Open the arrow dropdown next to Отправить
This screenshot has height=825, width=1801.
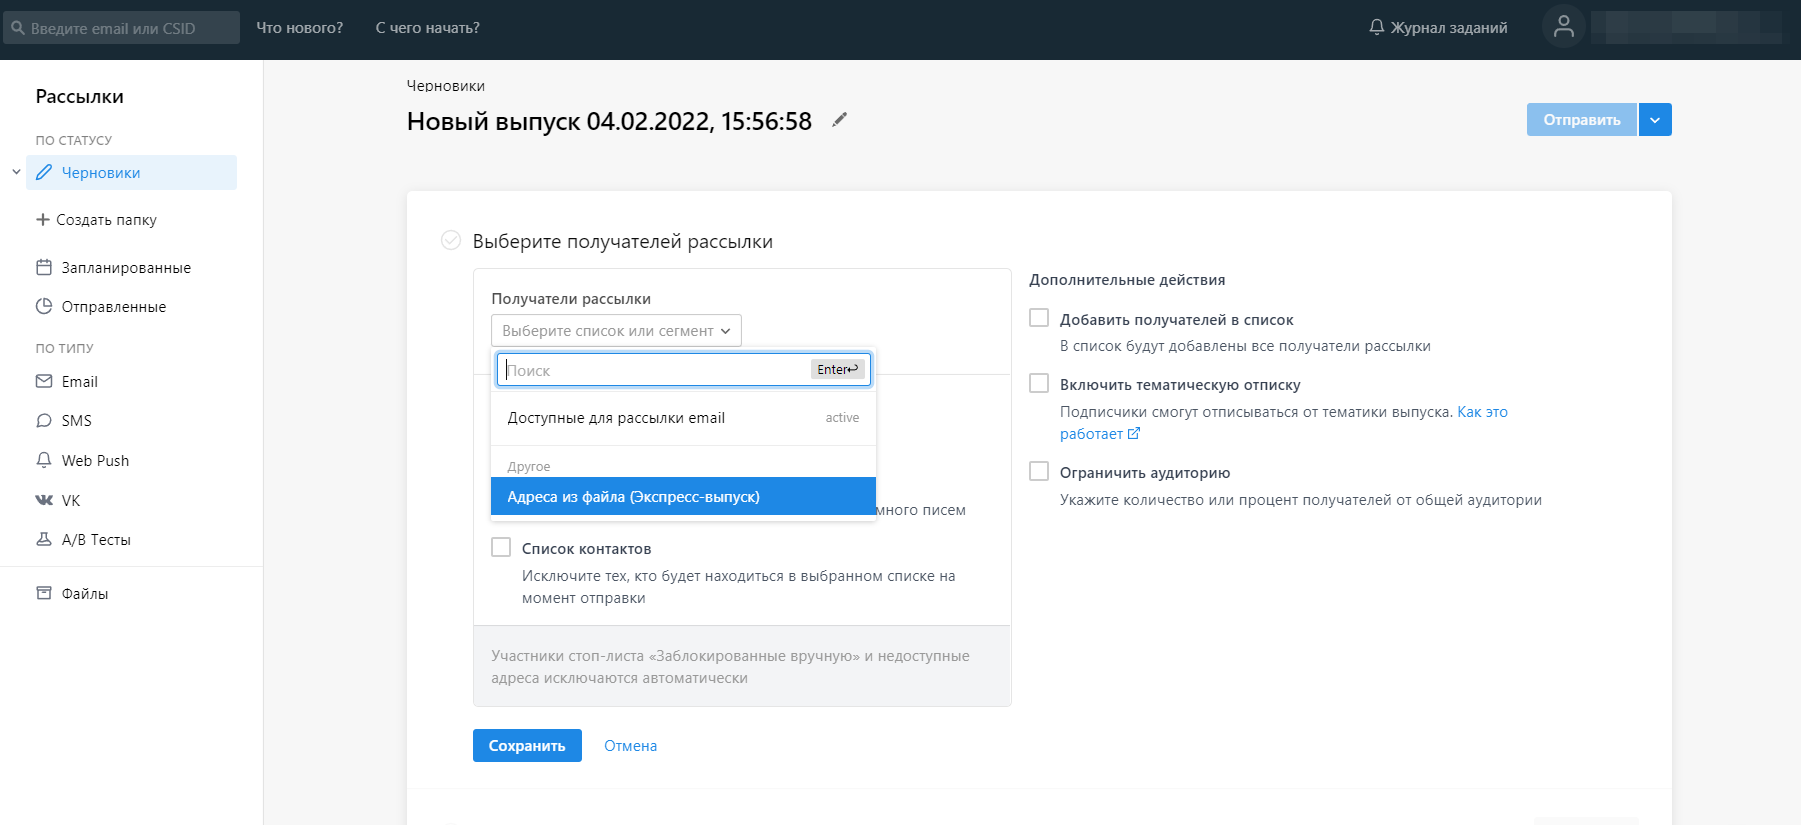[1655, 120]
